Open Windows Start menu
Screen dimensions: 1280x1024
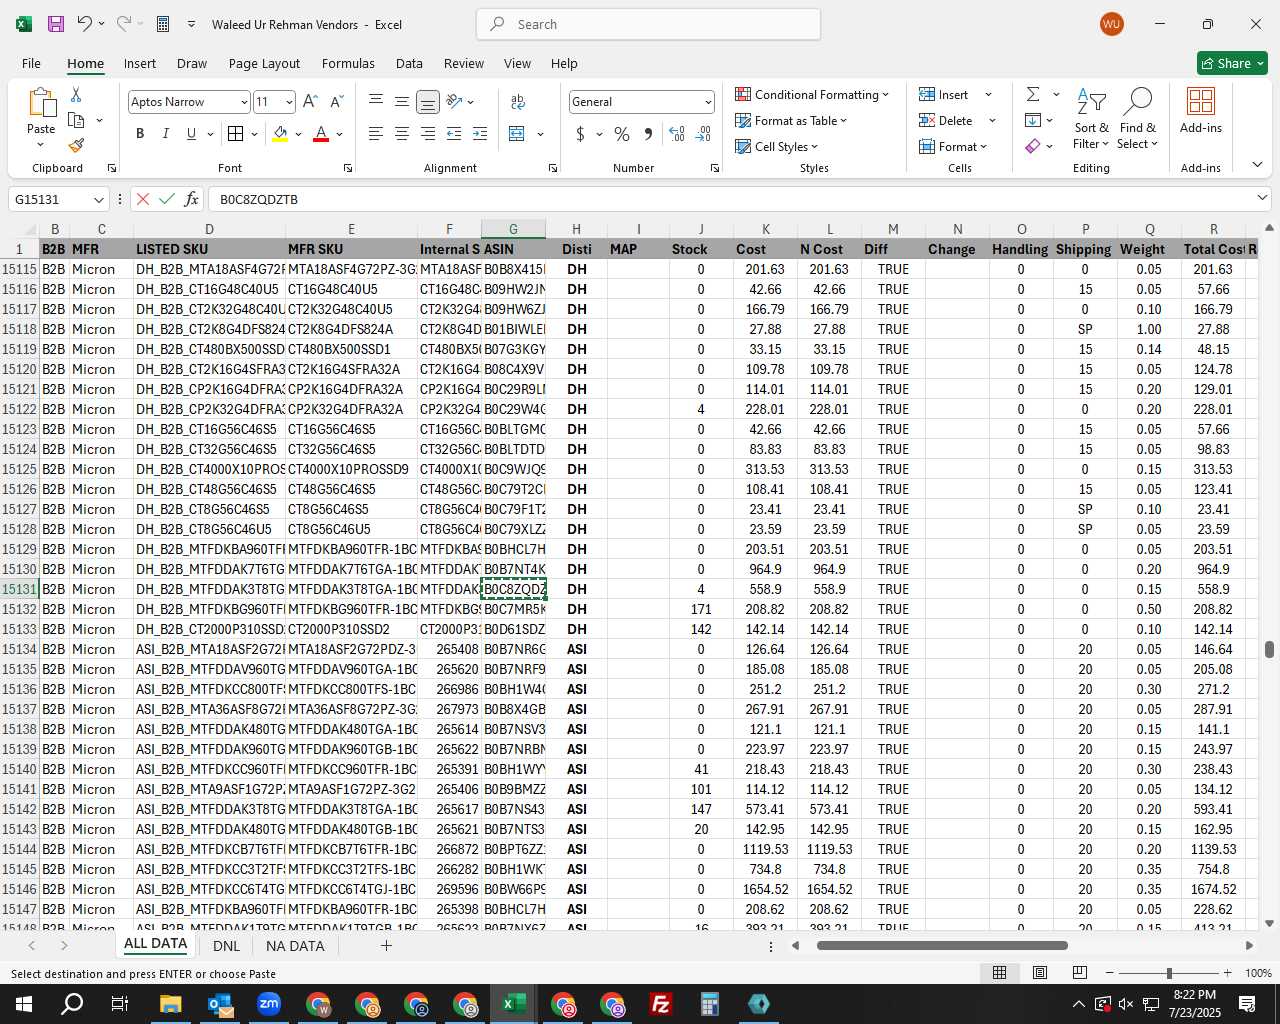23,1004
